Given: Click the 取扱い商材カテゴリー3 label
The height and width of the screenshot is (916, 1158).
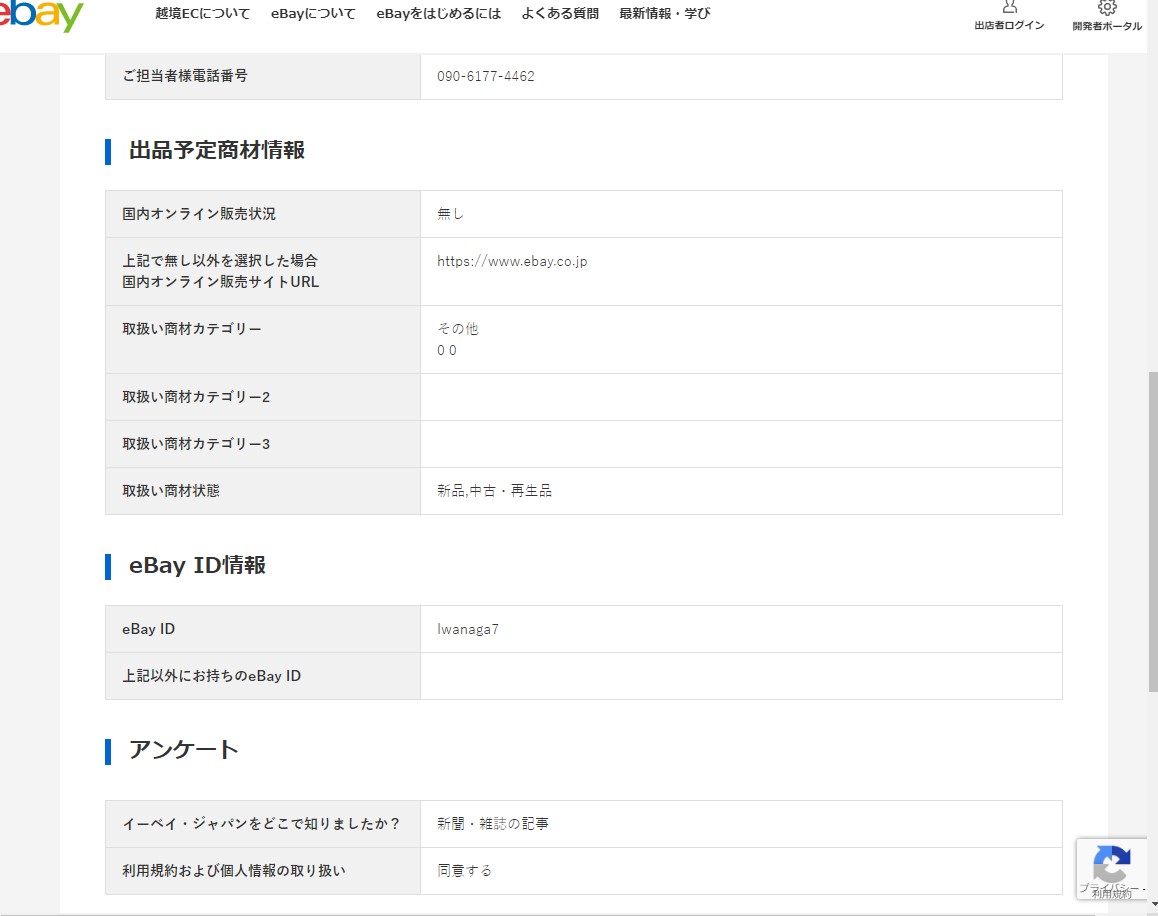Looking at the screenshot, I should click(196, 443).
